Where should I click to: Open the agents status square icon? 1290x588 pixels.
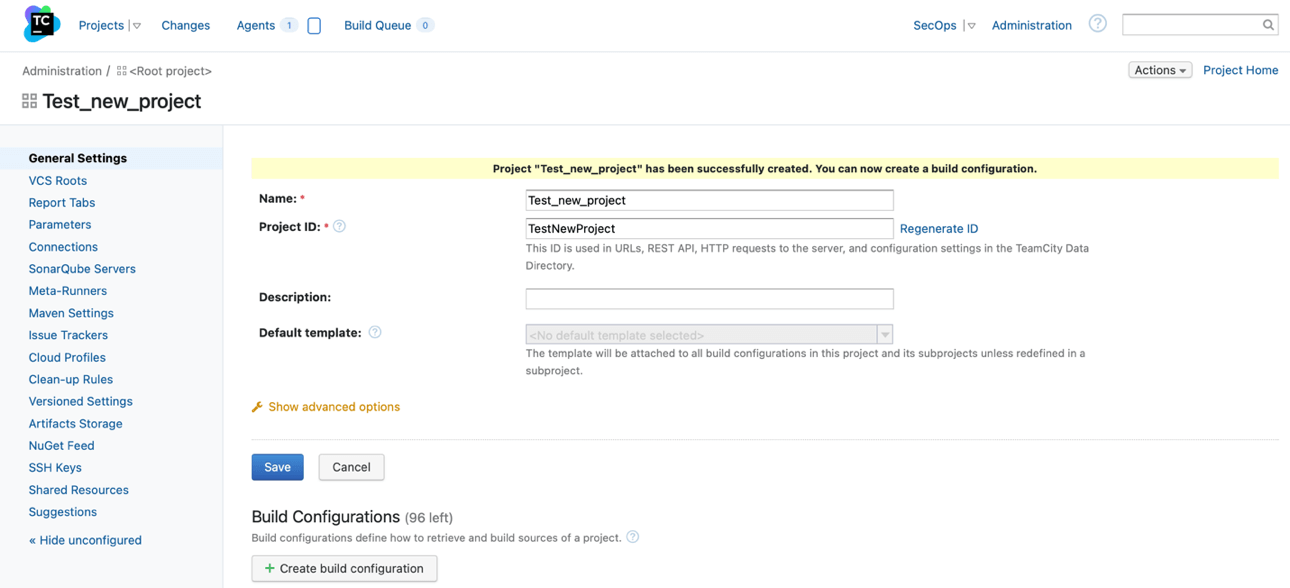pos(314,26)
